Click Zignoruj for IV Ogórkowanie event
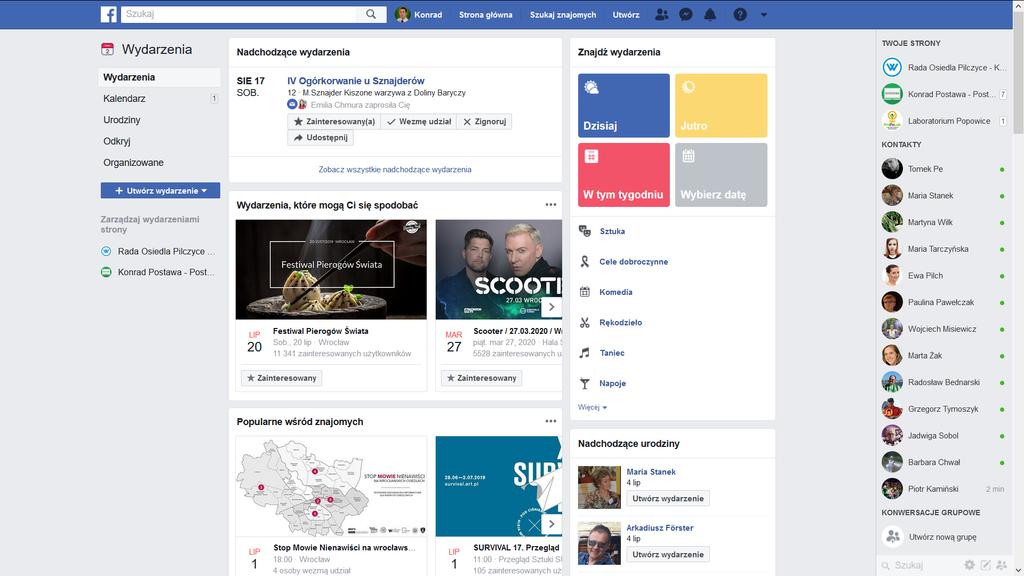Screen dimensions: 1024x576 coord(484,121)
